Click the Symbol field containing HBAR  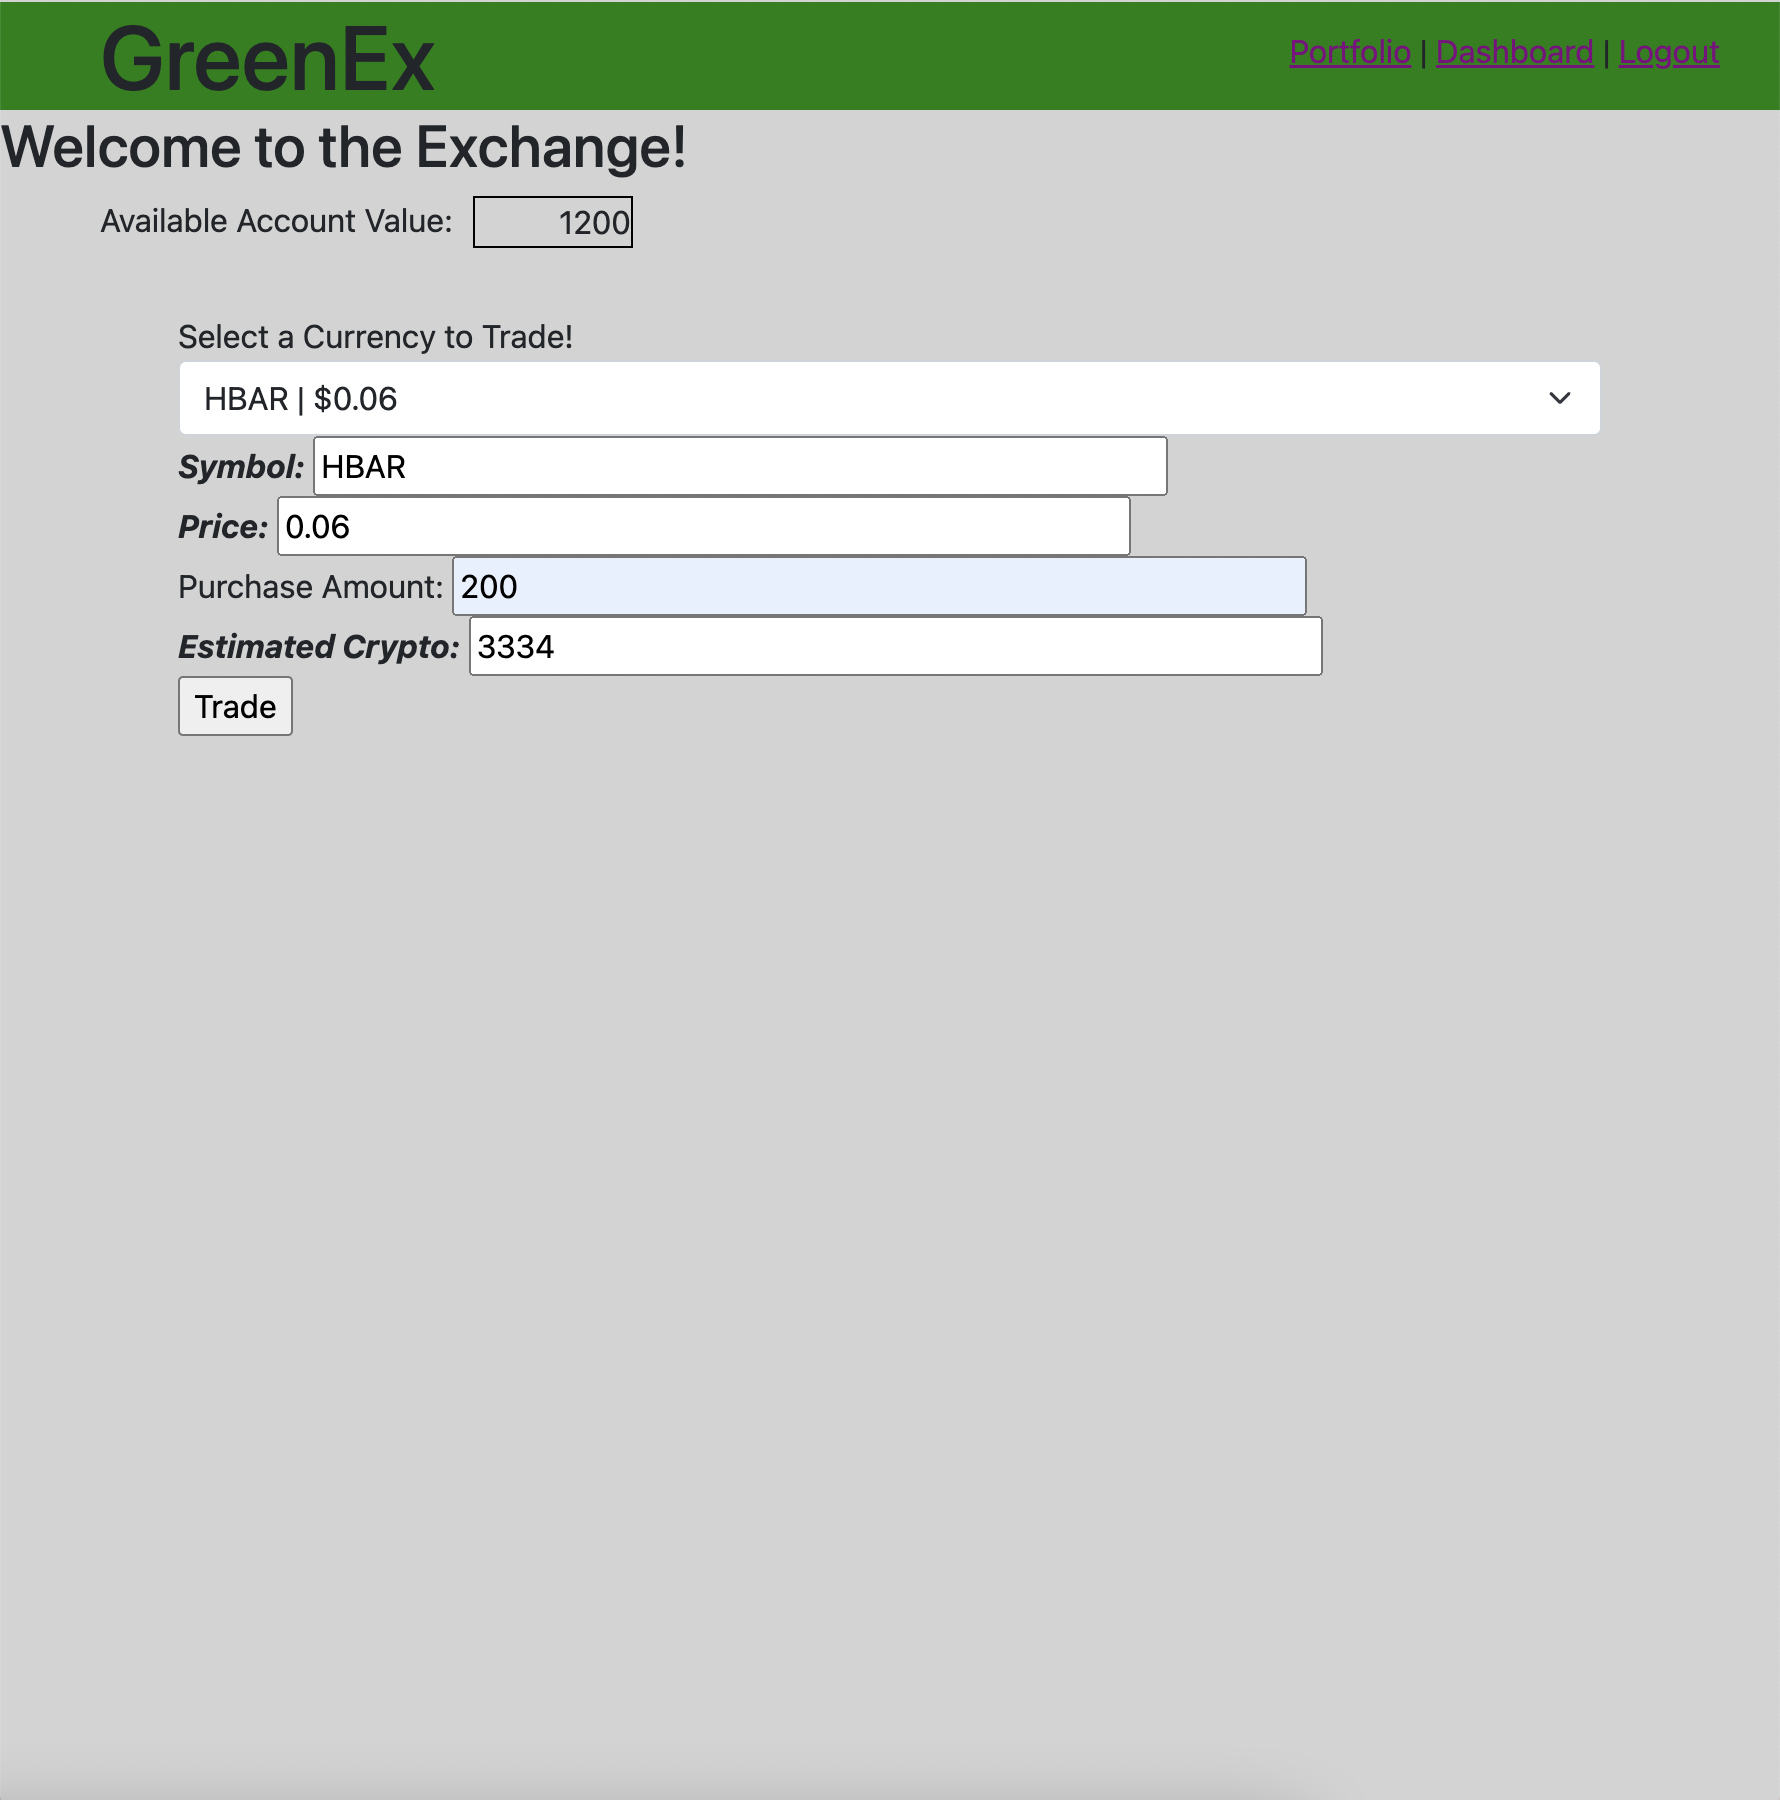click(x=740, y=466)
